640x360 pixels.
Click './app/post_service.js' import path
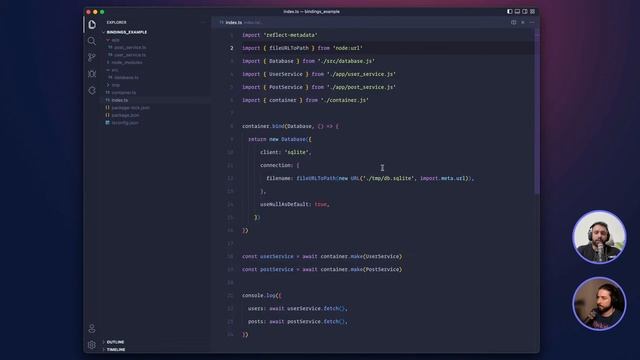coord(361,87)
